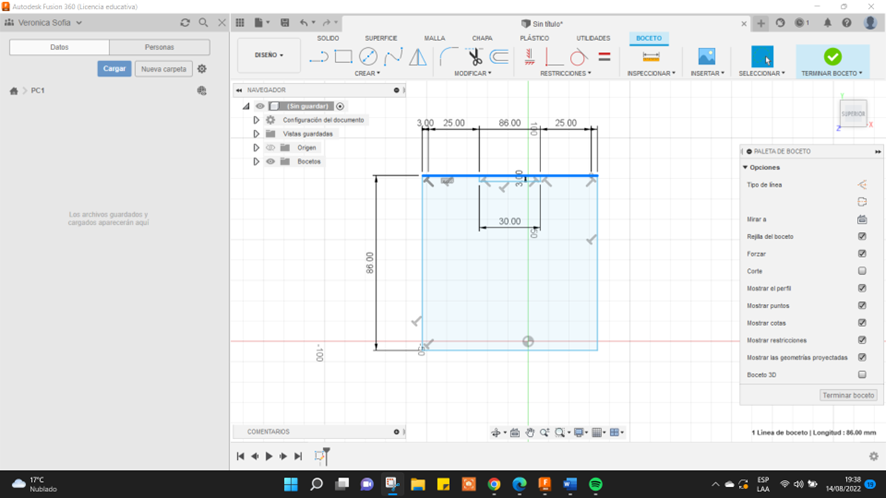This screenshot has width=886, height=498.
Task: Click the Measure tool under Inspeccionar
Action: pos(651,57)
